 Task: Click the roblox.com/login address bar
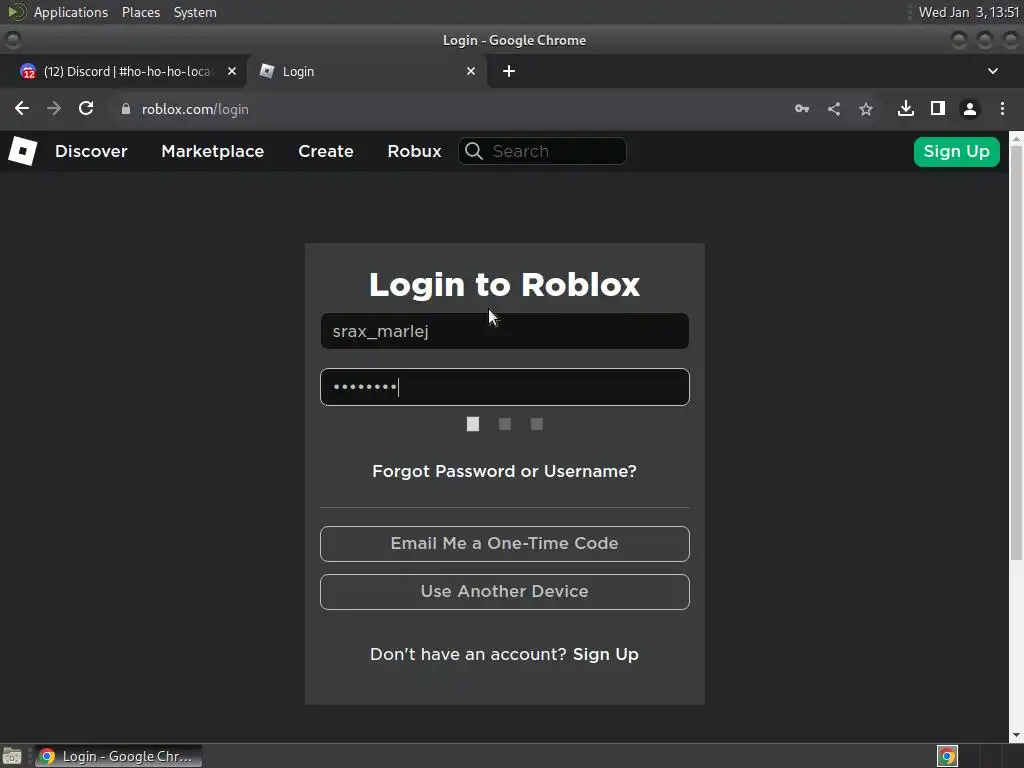[x=451, y=109]
